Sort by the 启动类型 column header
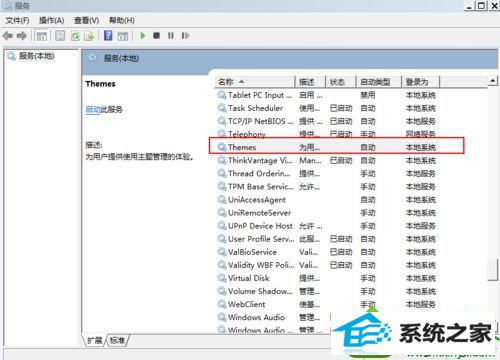The image size is (500, 360). click(x=379, y=82)
